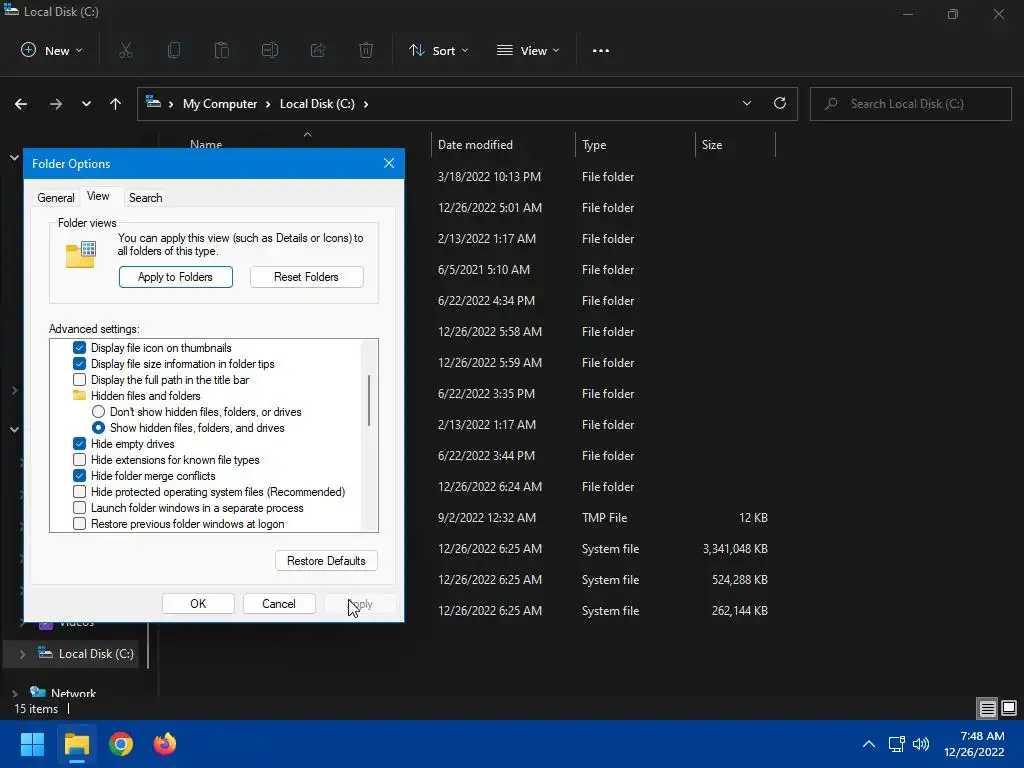Image resolution: width=1024 pixels, height=768 pixels.
Task: Select Show hidden files, folders, and drives
Action: (98, 428)
